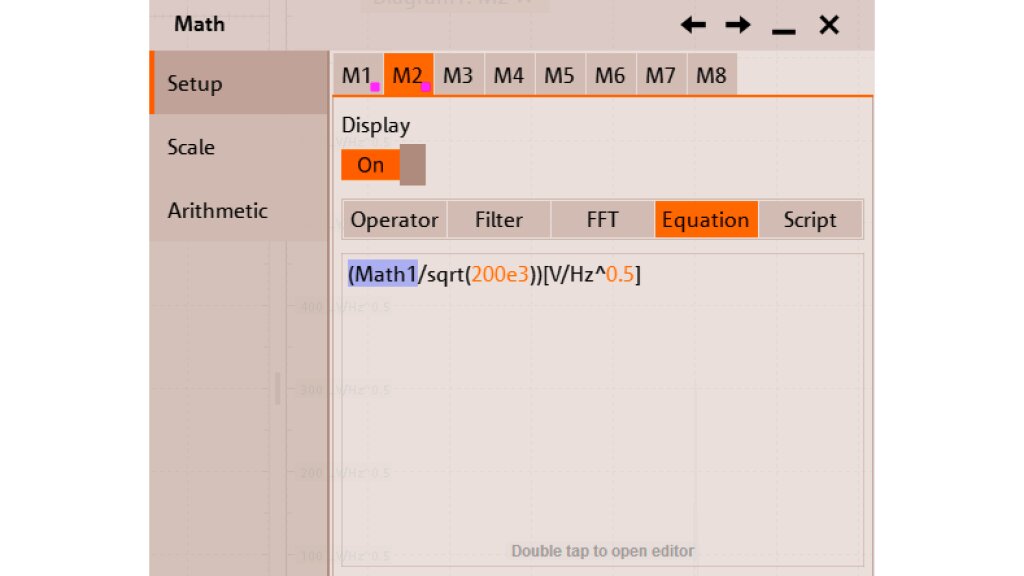Choose the Equation mode button

706,219
